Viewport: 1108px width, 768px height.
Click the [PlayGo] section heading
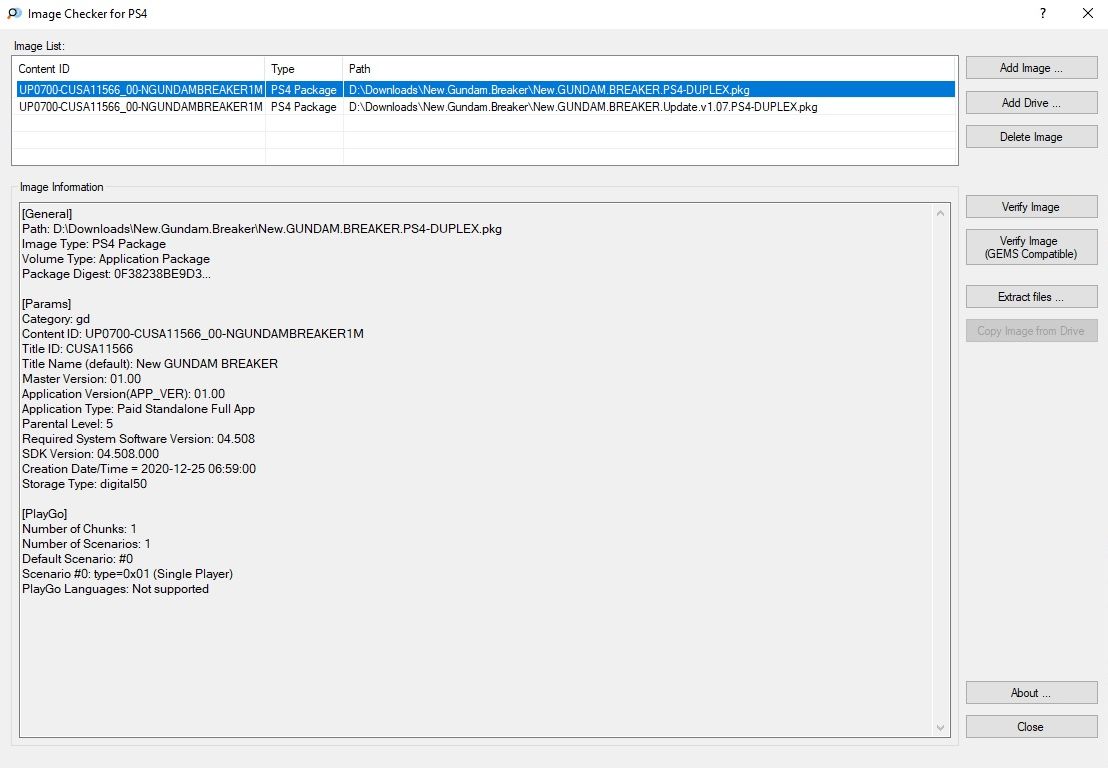tap(45, 514)
